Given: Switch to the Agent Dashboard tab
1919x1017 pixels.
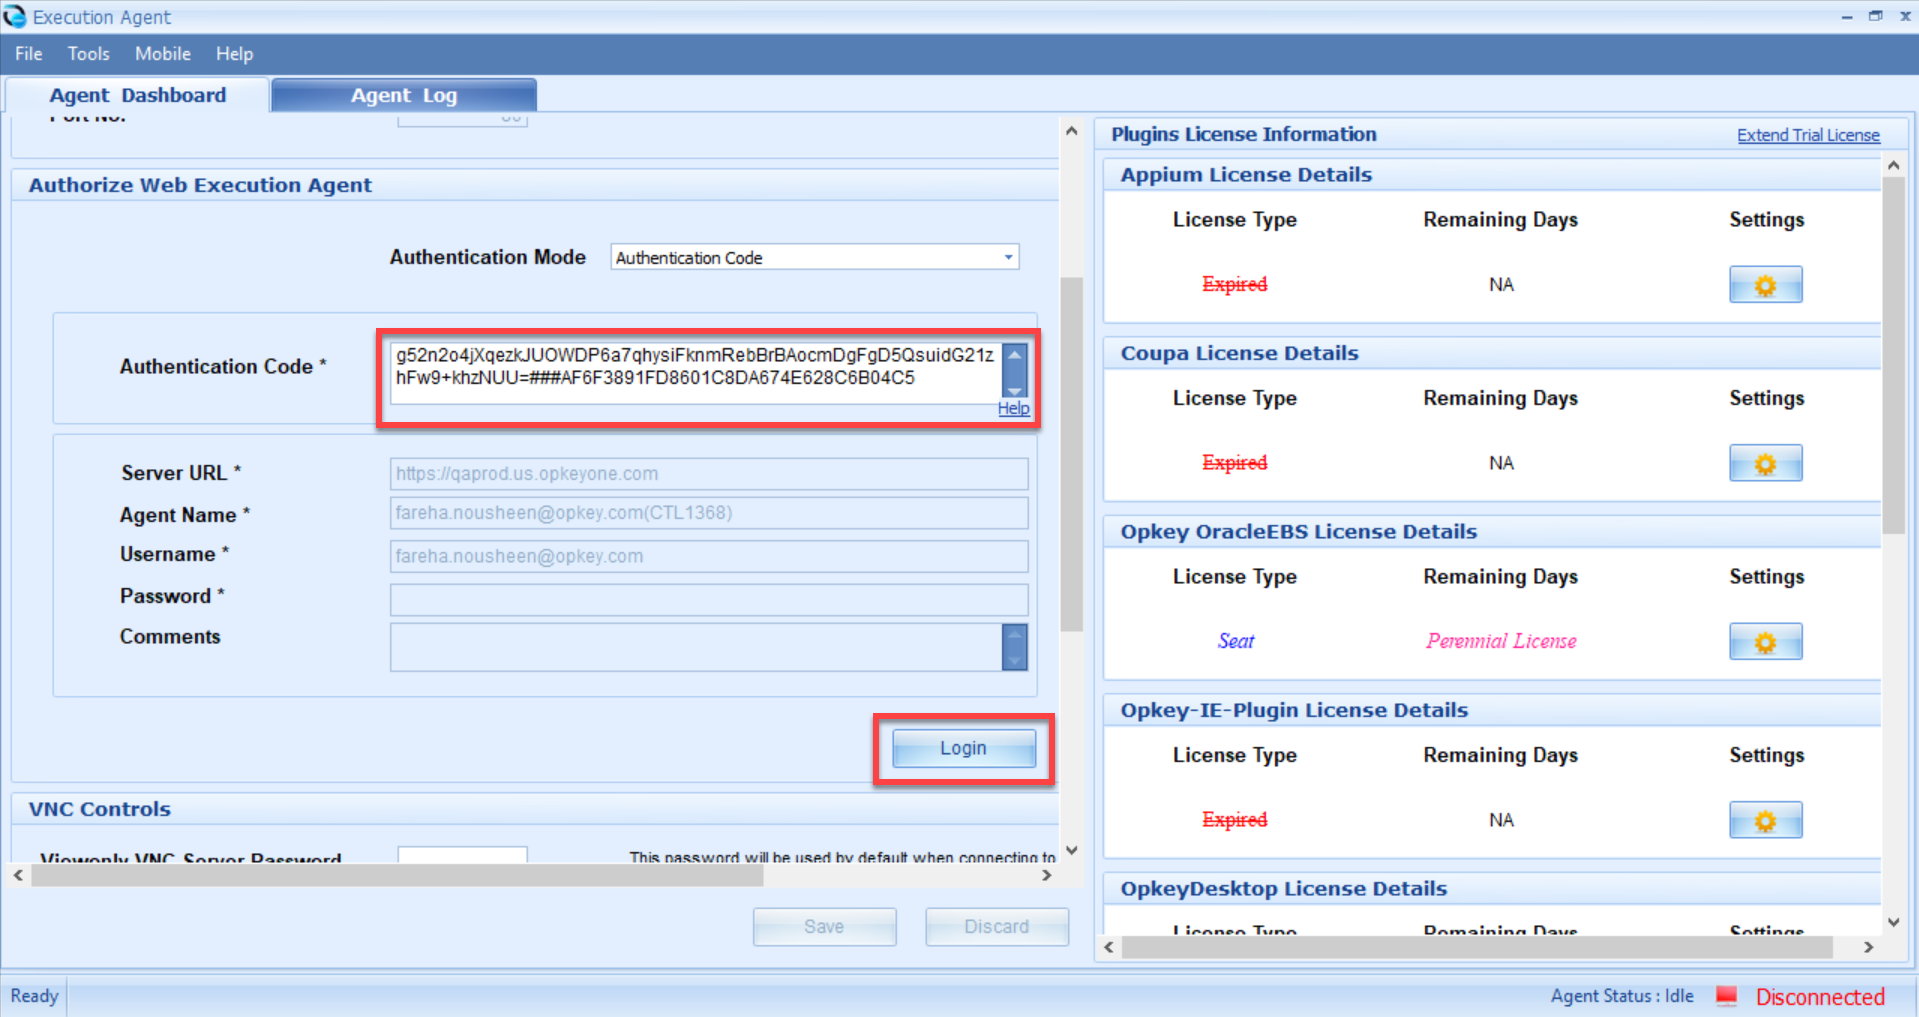Looking at the screenshot, I should [x=138, y=95].
